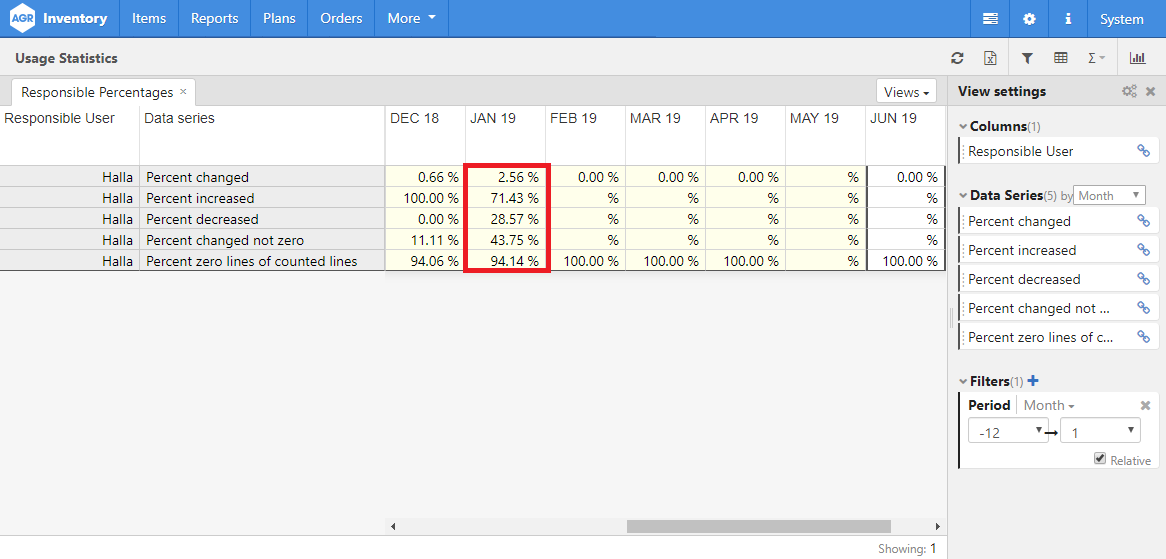1166x559 pixels.
Task: Collapse the Columns section
Action: 963,127
